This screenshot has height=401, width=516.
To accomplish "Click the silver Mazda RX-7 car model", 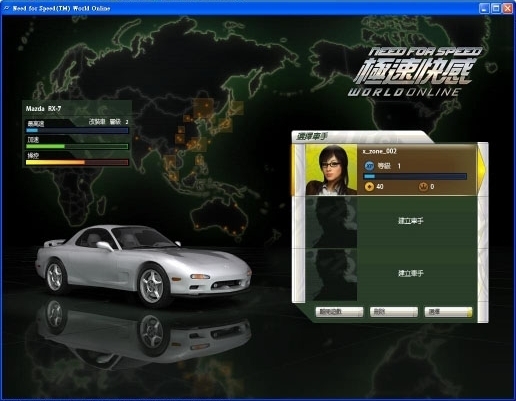I will (x=143, y=265).
